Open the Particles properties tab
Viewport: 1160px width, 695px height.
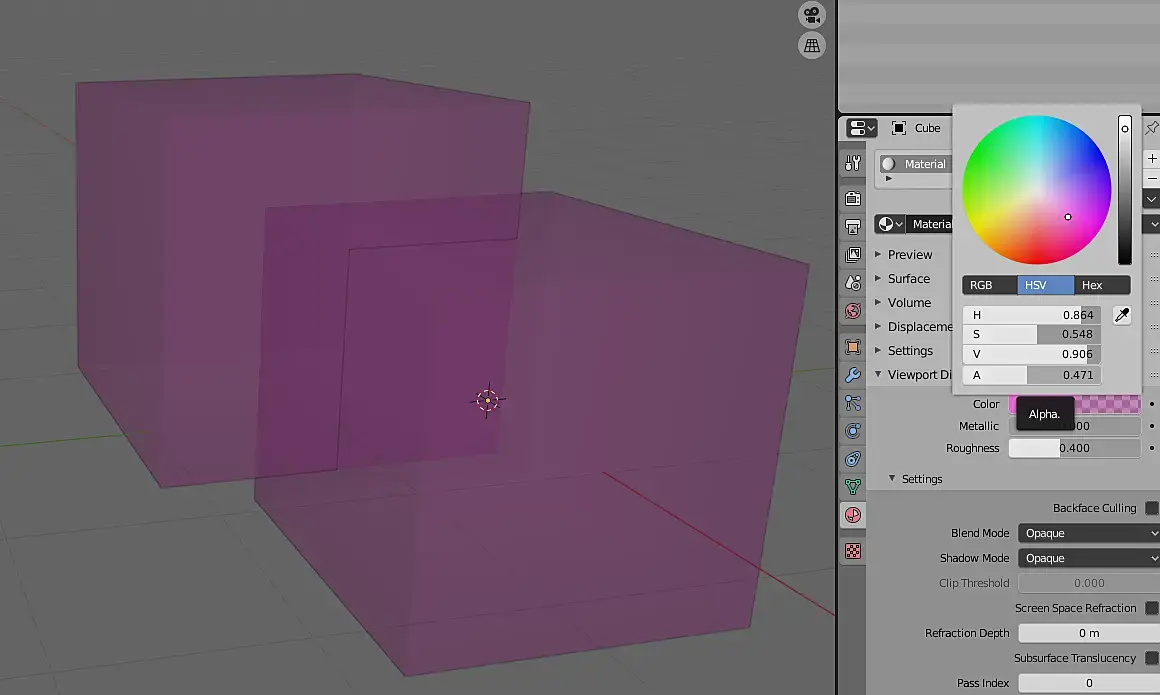click(853, 403)
